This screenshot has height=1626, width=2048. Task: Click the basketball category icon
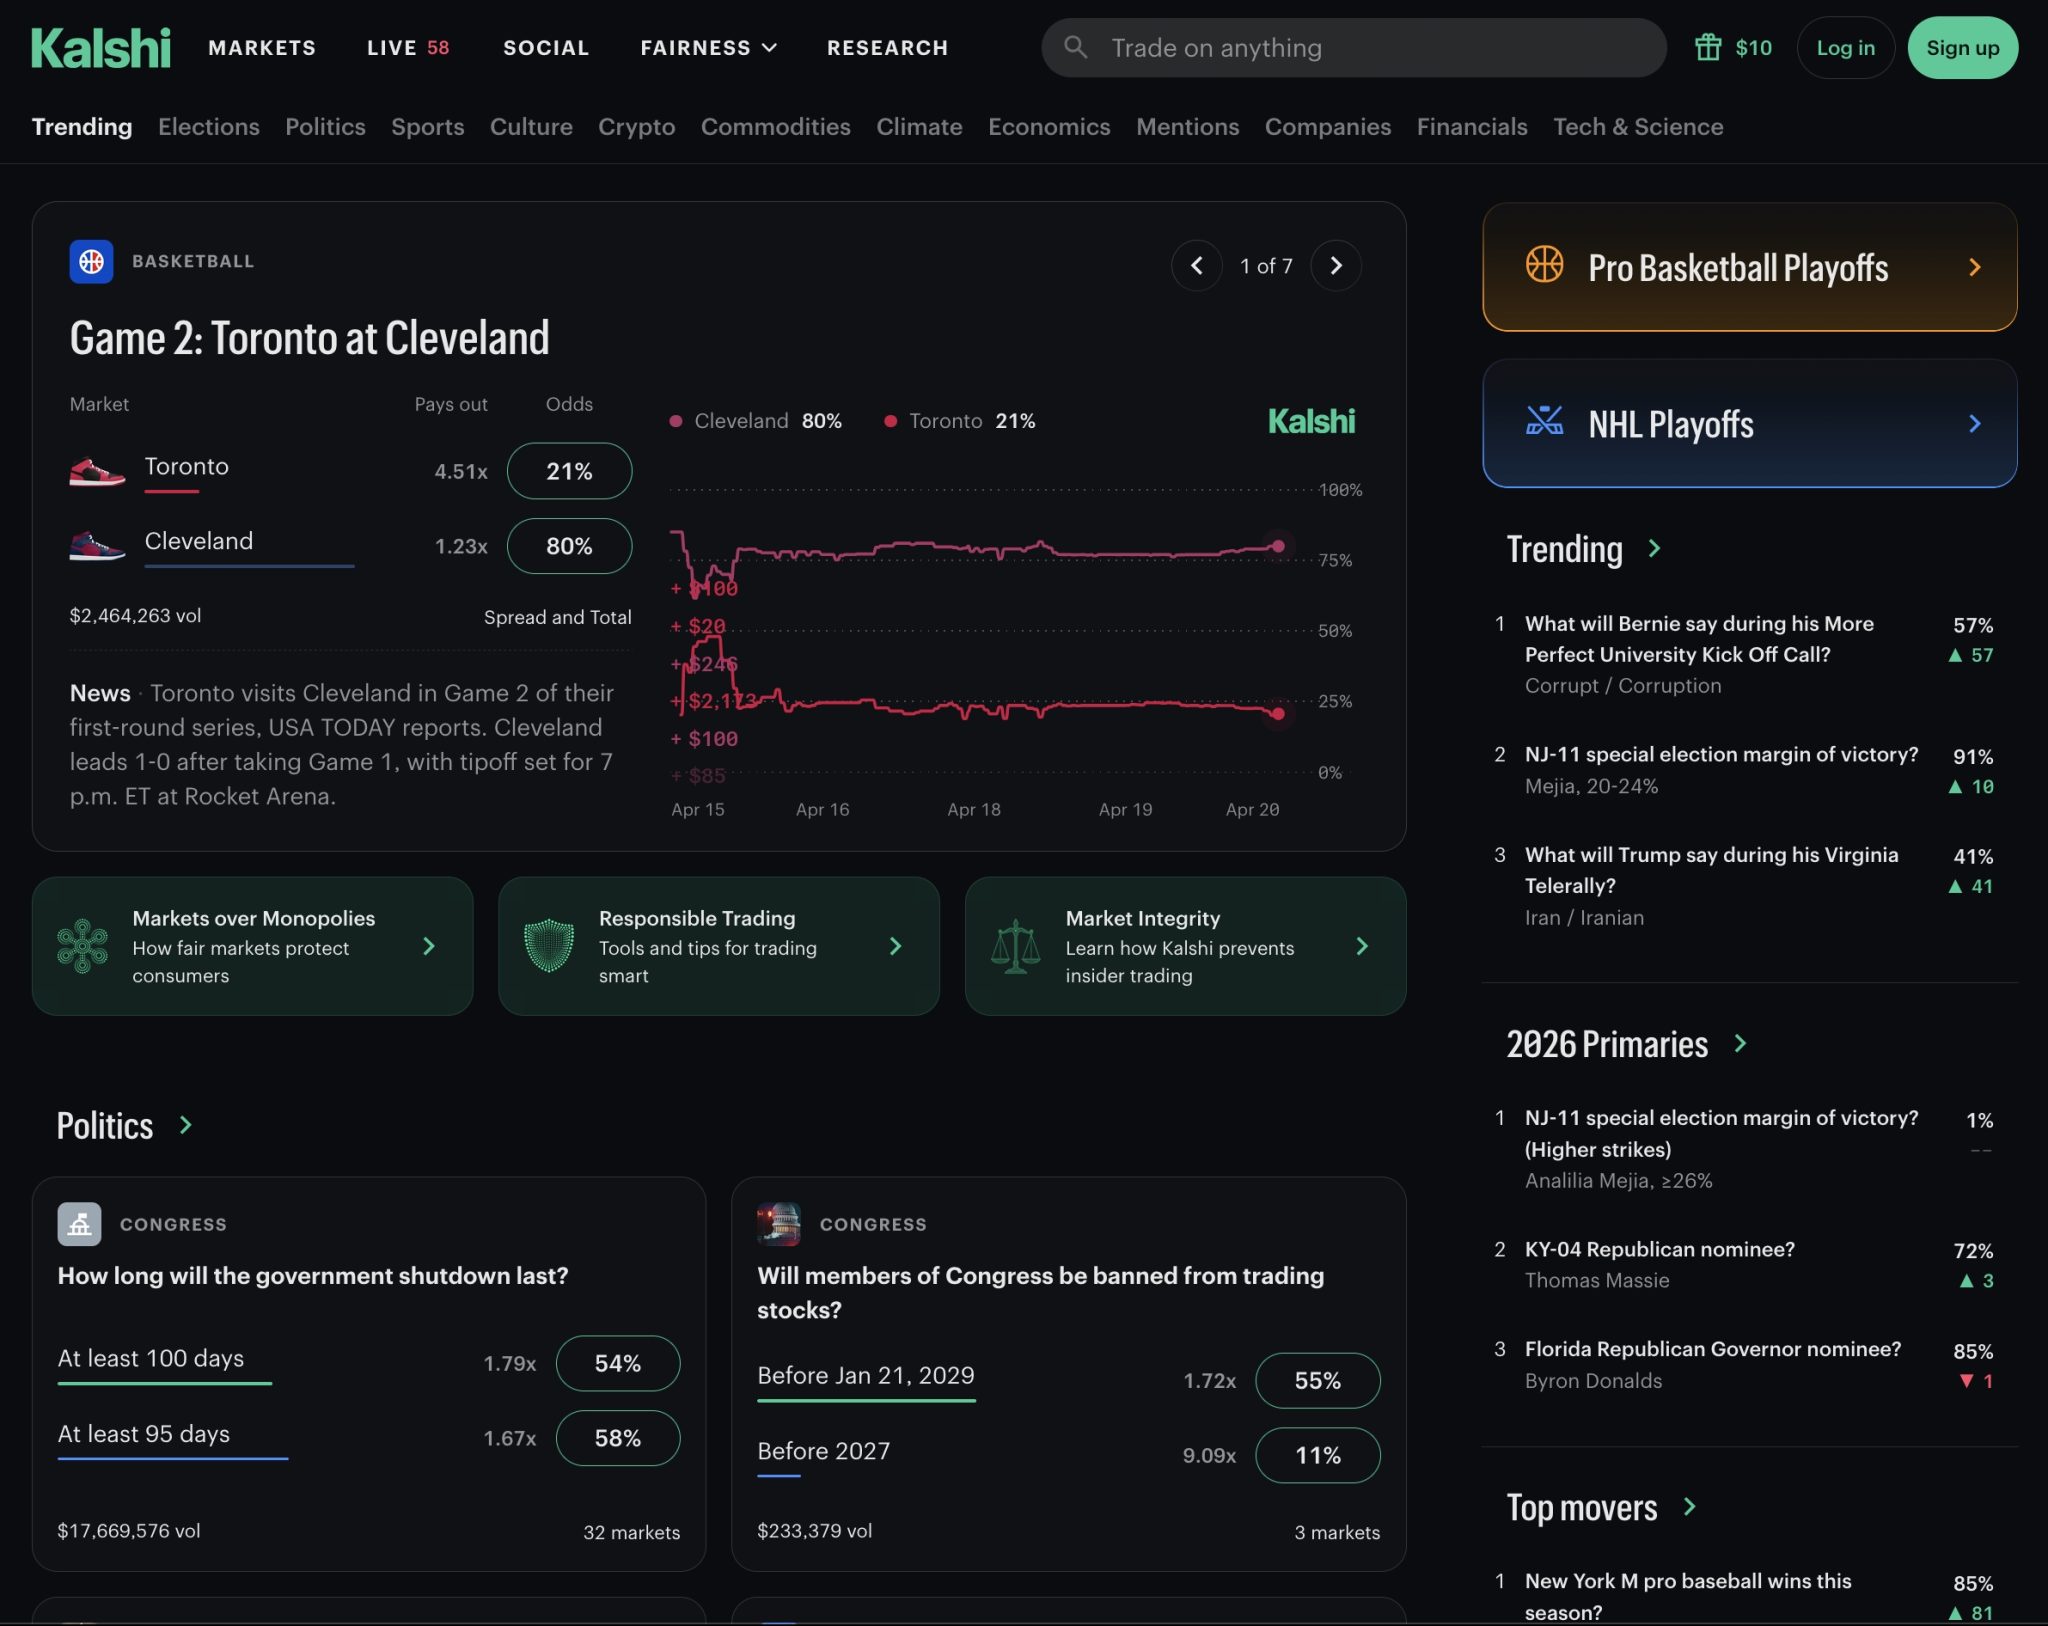[91, 261]
